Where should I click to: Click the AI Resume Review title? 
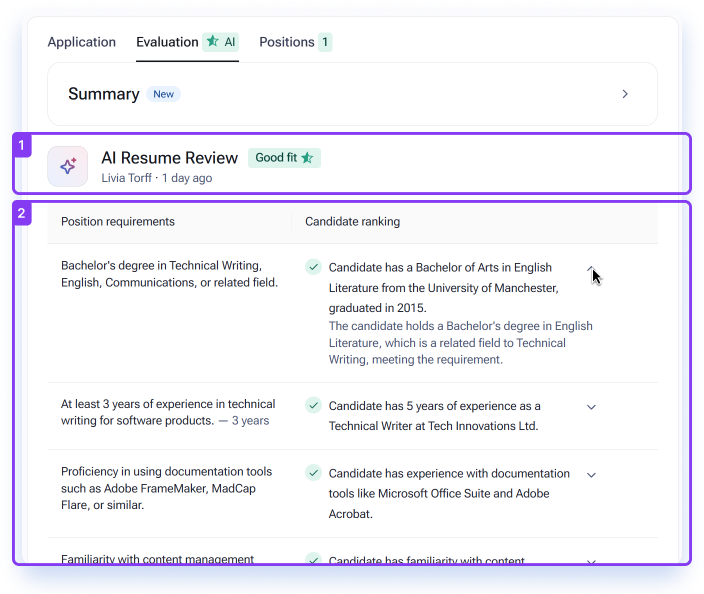pyautogui.click(x=170, y=158)
